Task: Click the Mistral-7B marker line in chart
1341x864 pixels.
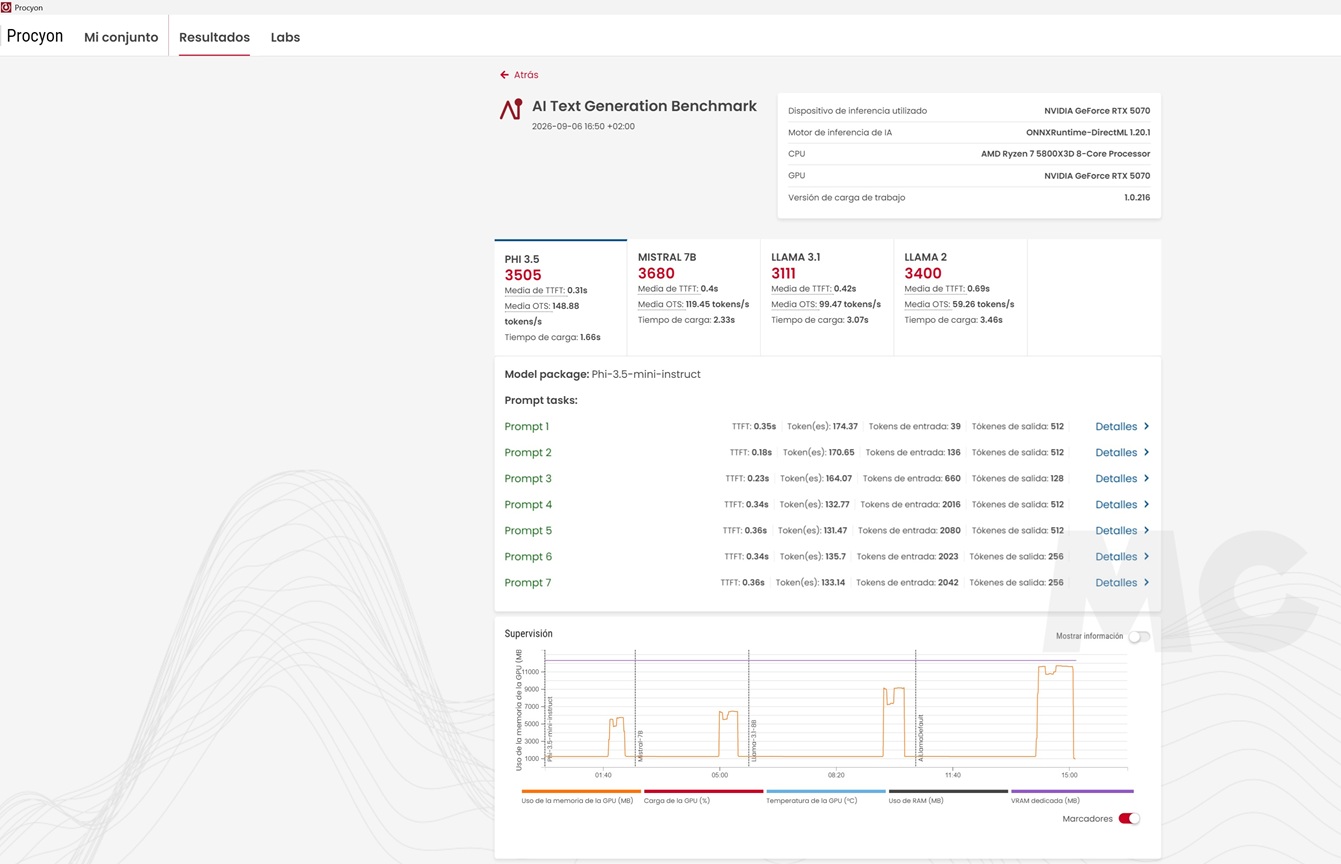Action: click(635, 708)
